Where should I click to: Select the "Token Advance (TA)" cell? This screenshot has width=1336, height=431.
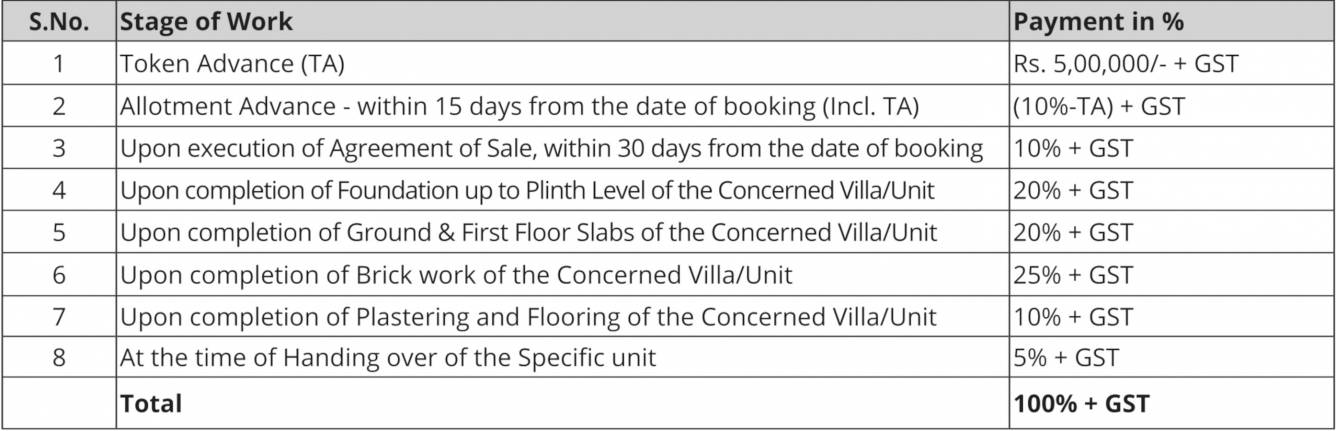click(232, 64)
